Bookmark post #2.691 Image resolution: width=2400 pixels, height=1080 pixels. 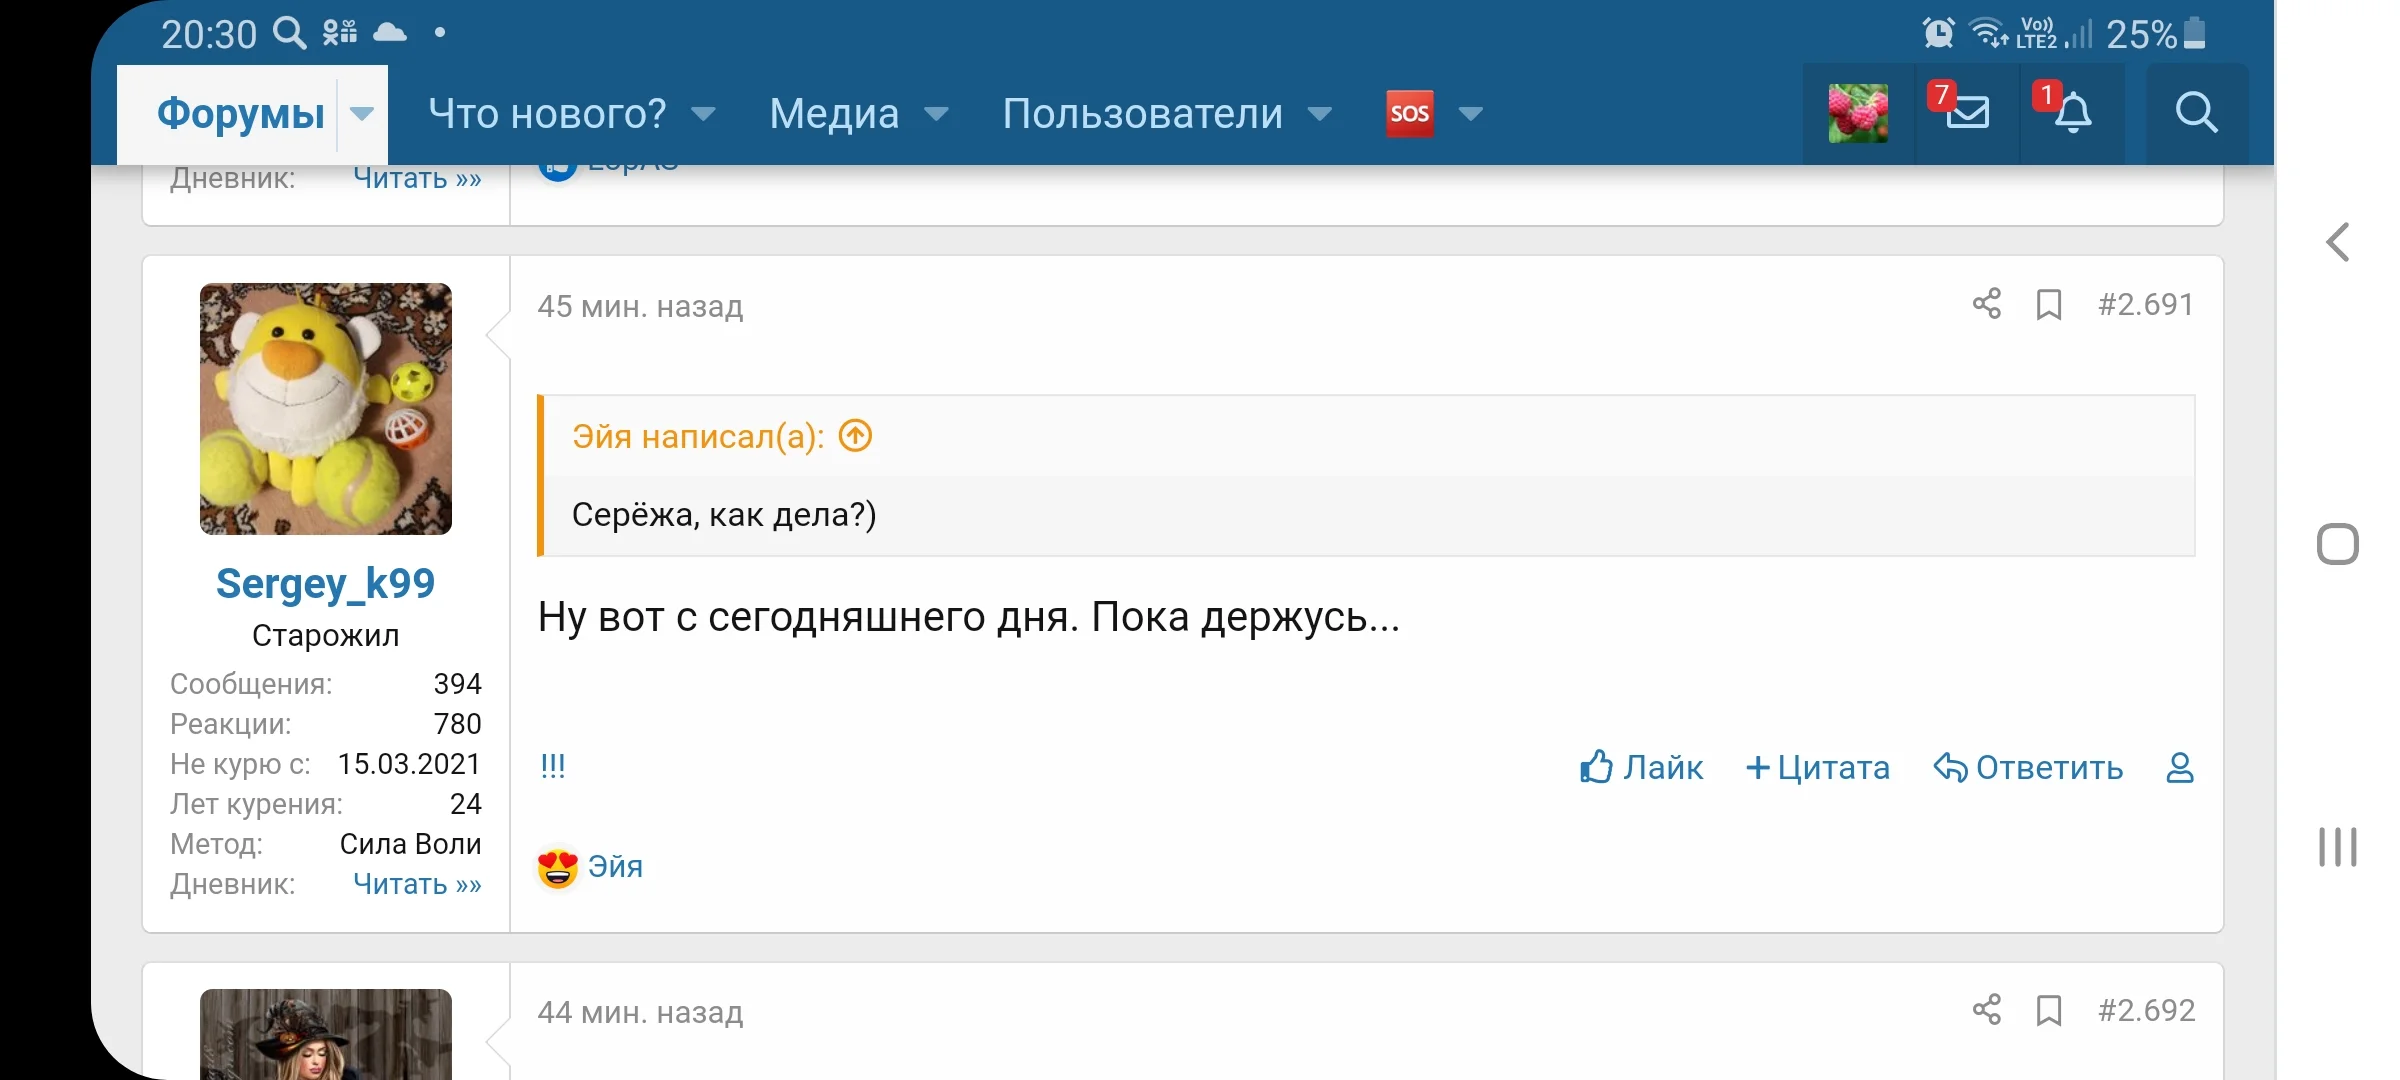tap(2048, 305)
